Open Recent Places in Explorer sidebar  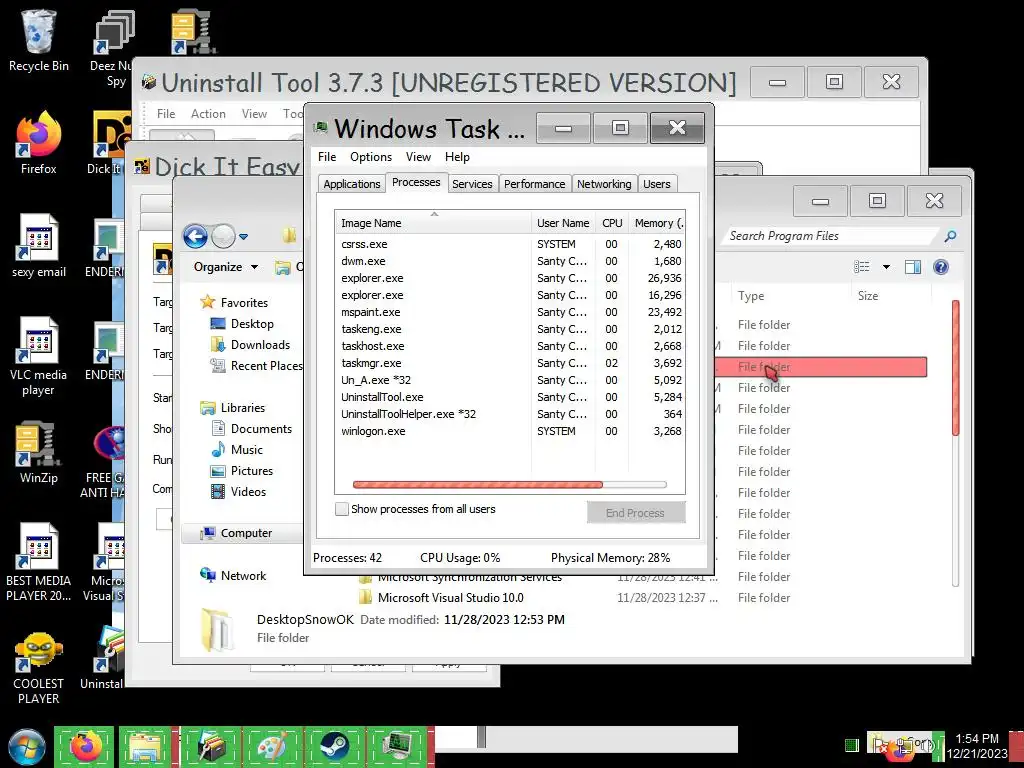[x=256, y=366]
